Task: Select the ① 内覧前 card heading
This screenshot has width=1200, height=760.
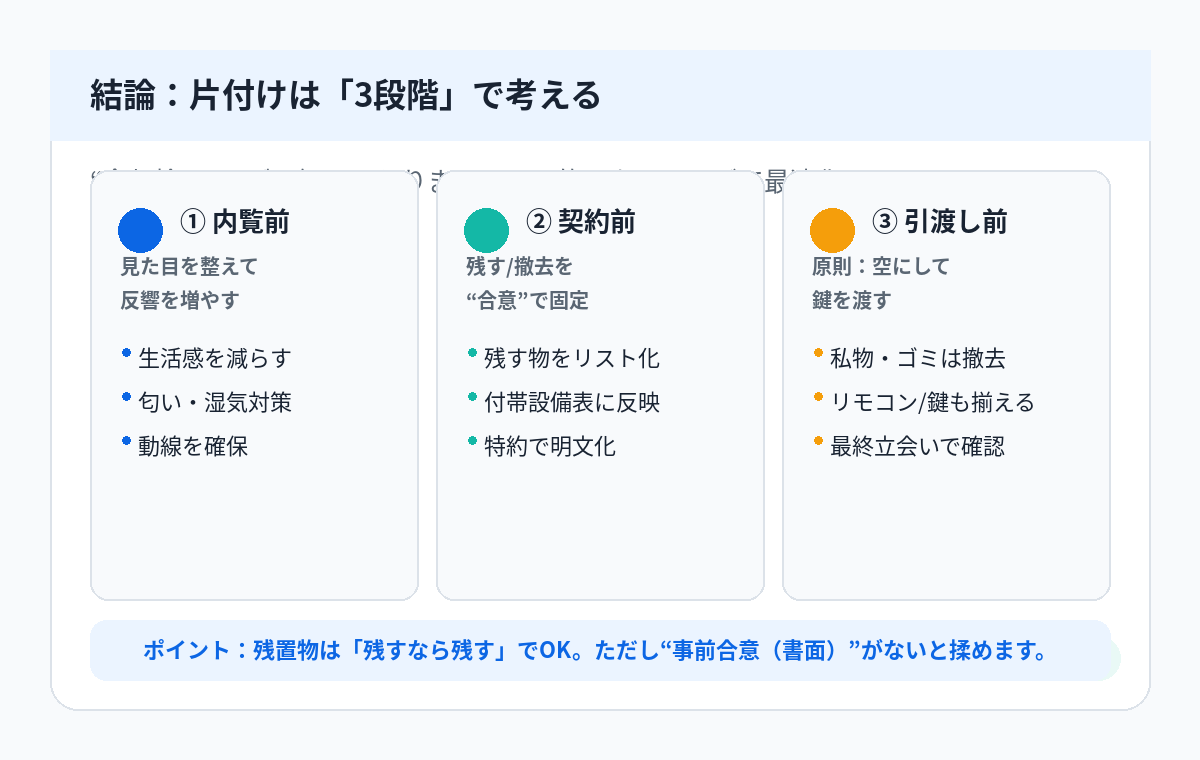Action: pyautogui.click(x=234, y=222)
